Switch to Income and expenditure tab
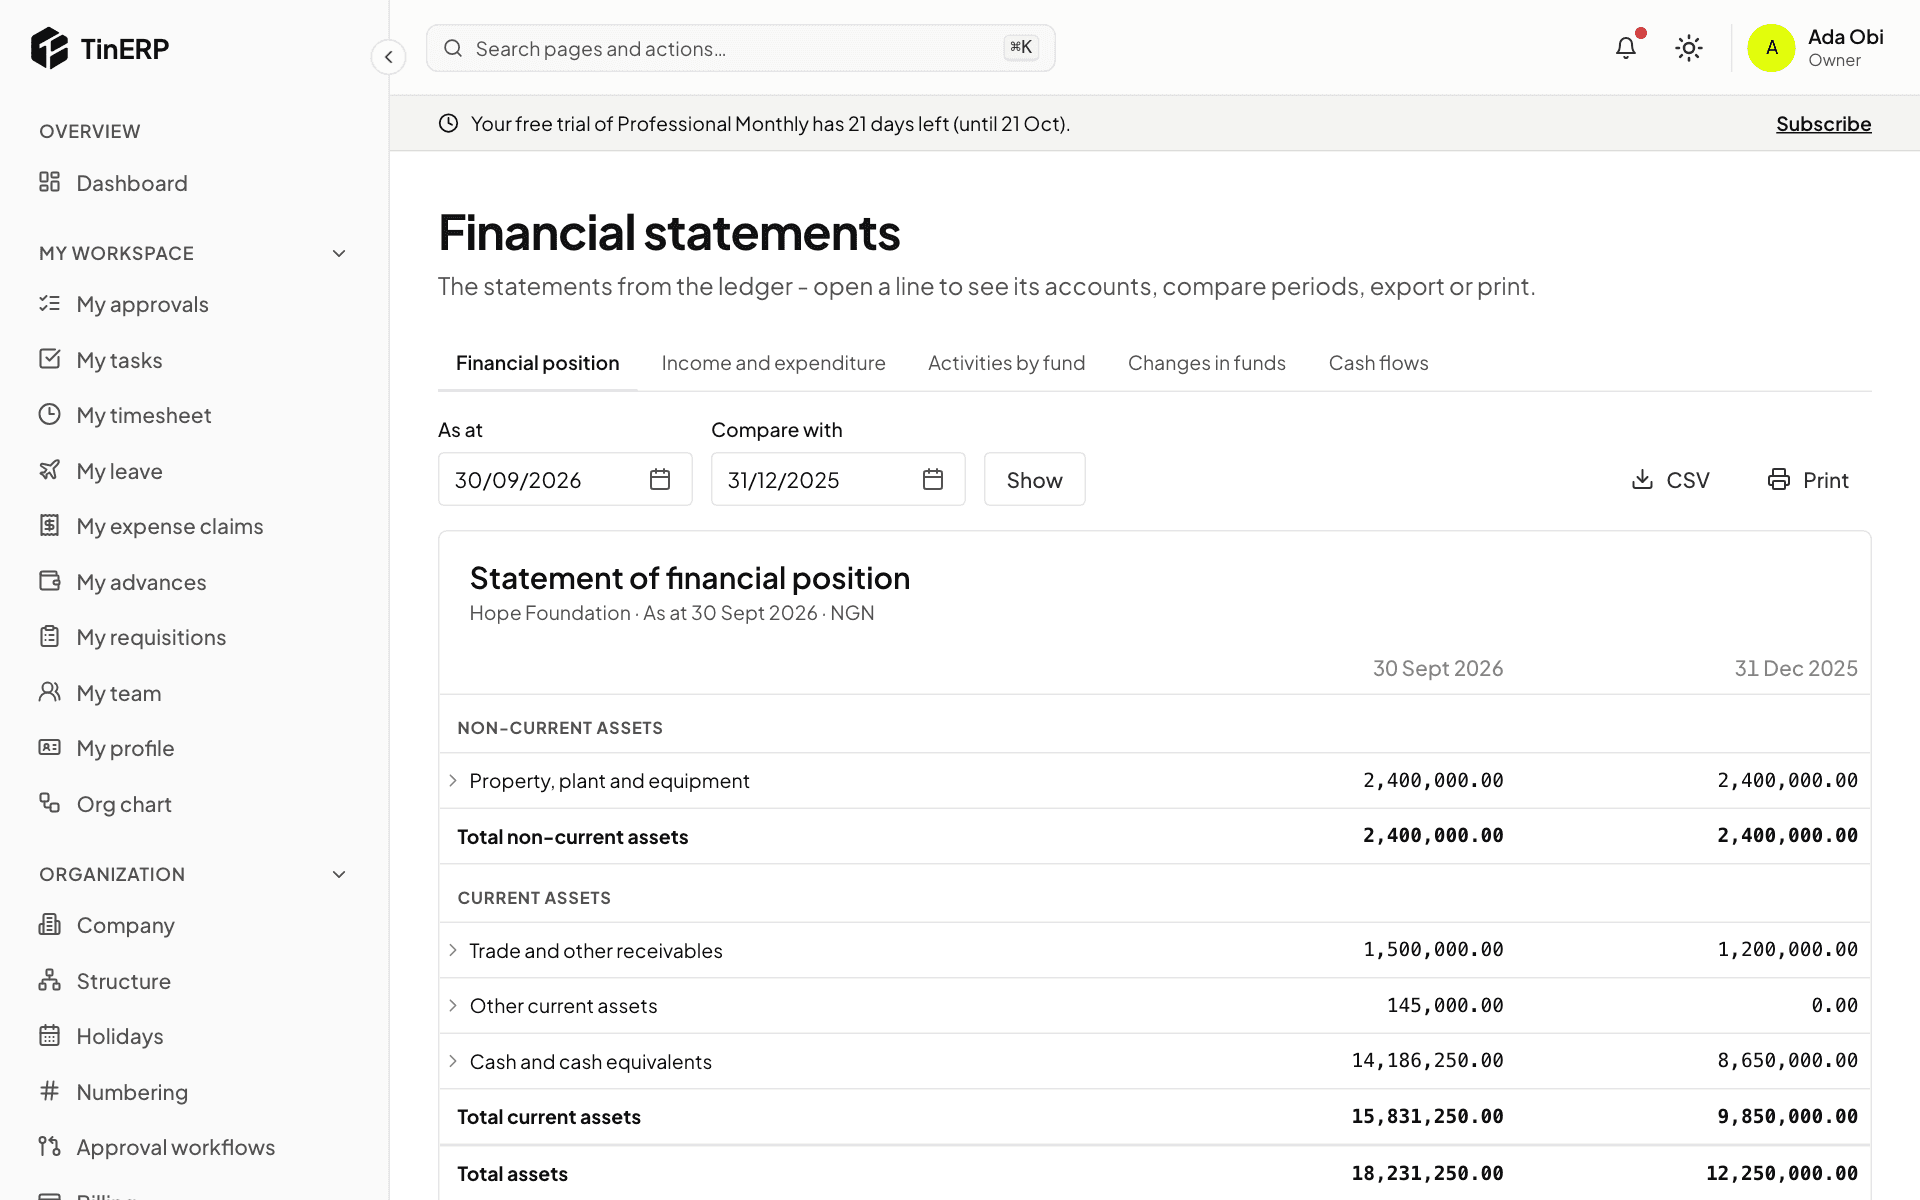Screen dimensions: 1920x1200 click(773, 363)
